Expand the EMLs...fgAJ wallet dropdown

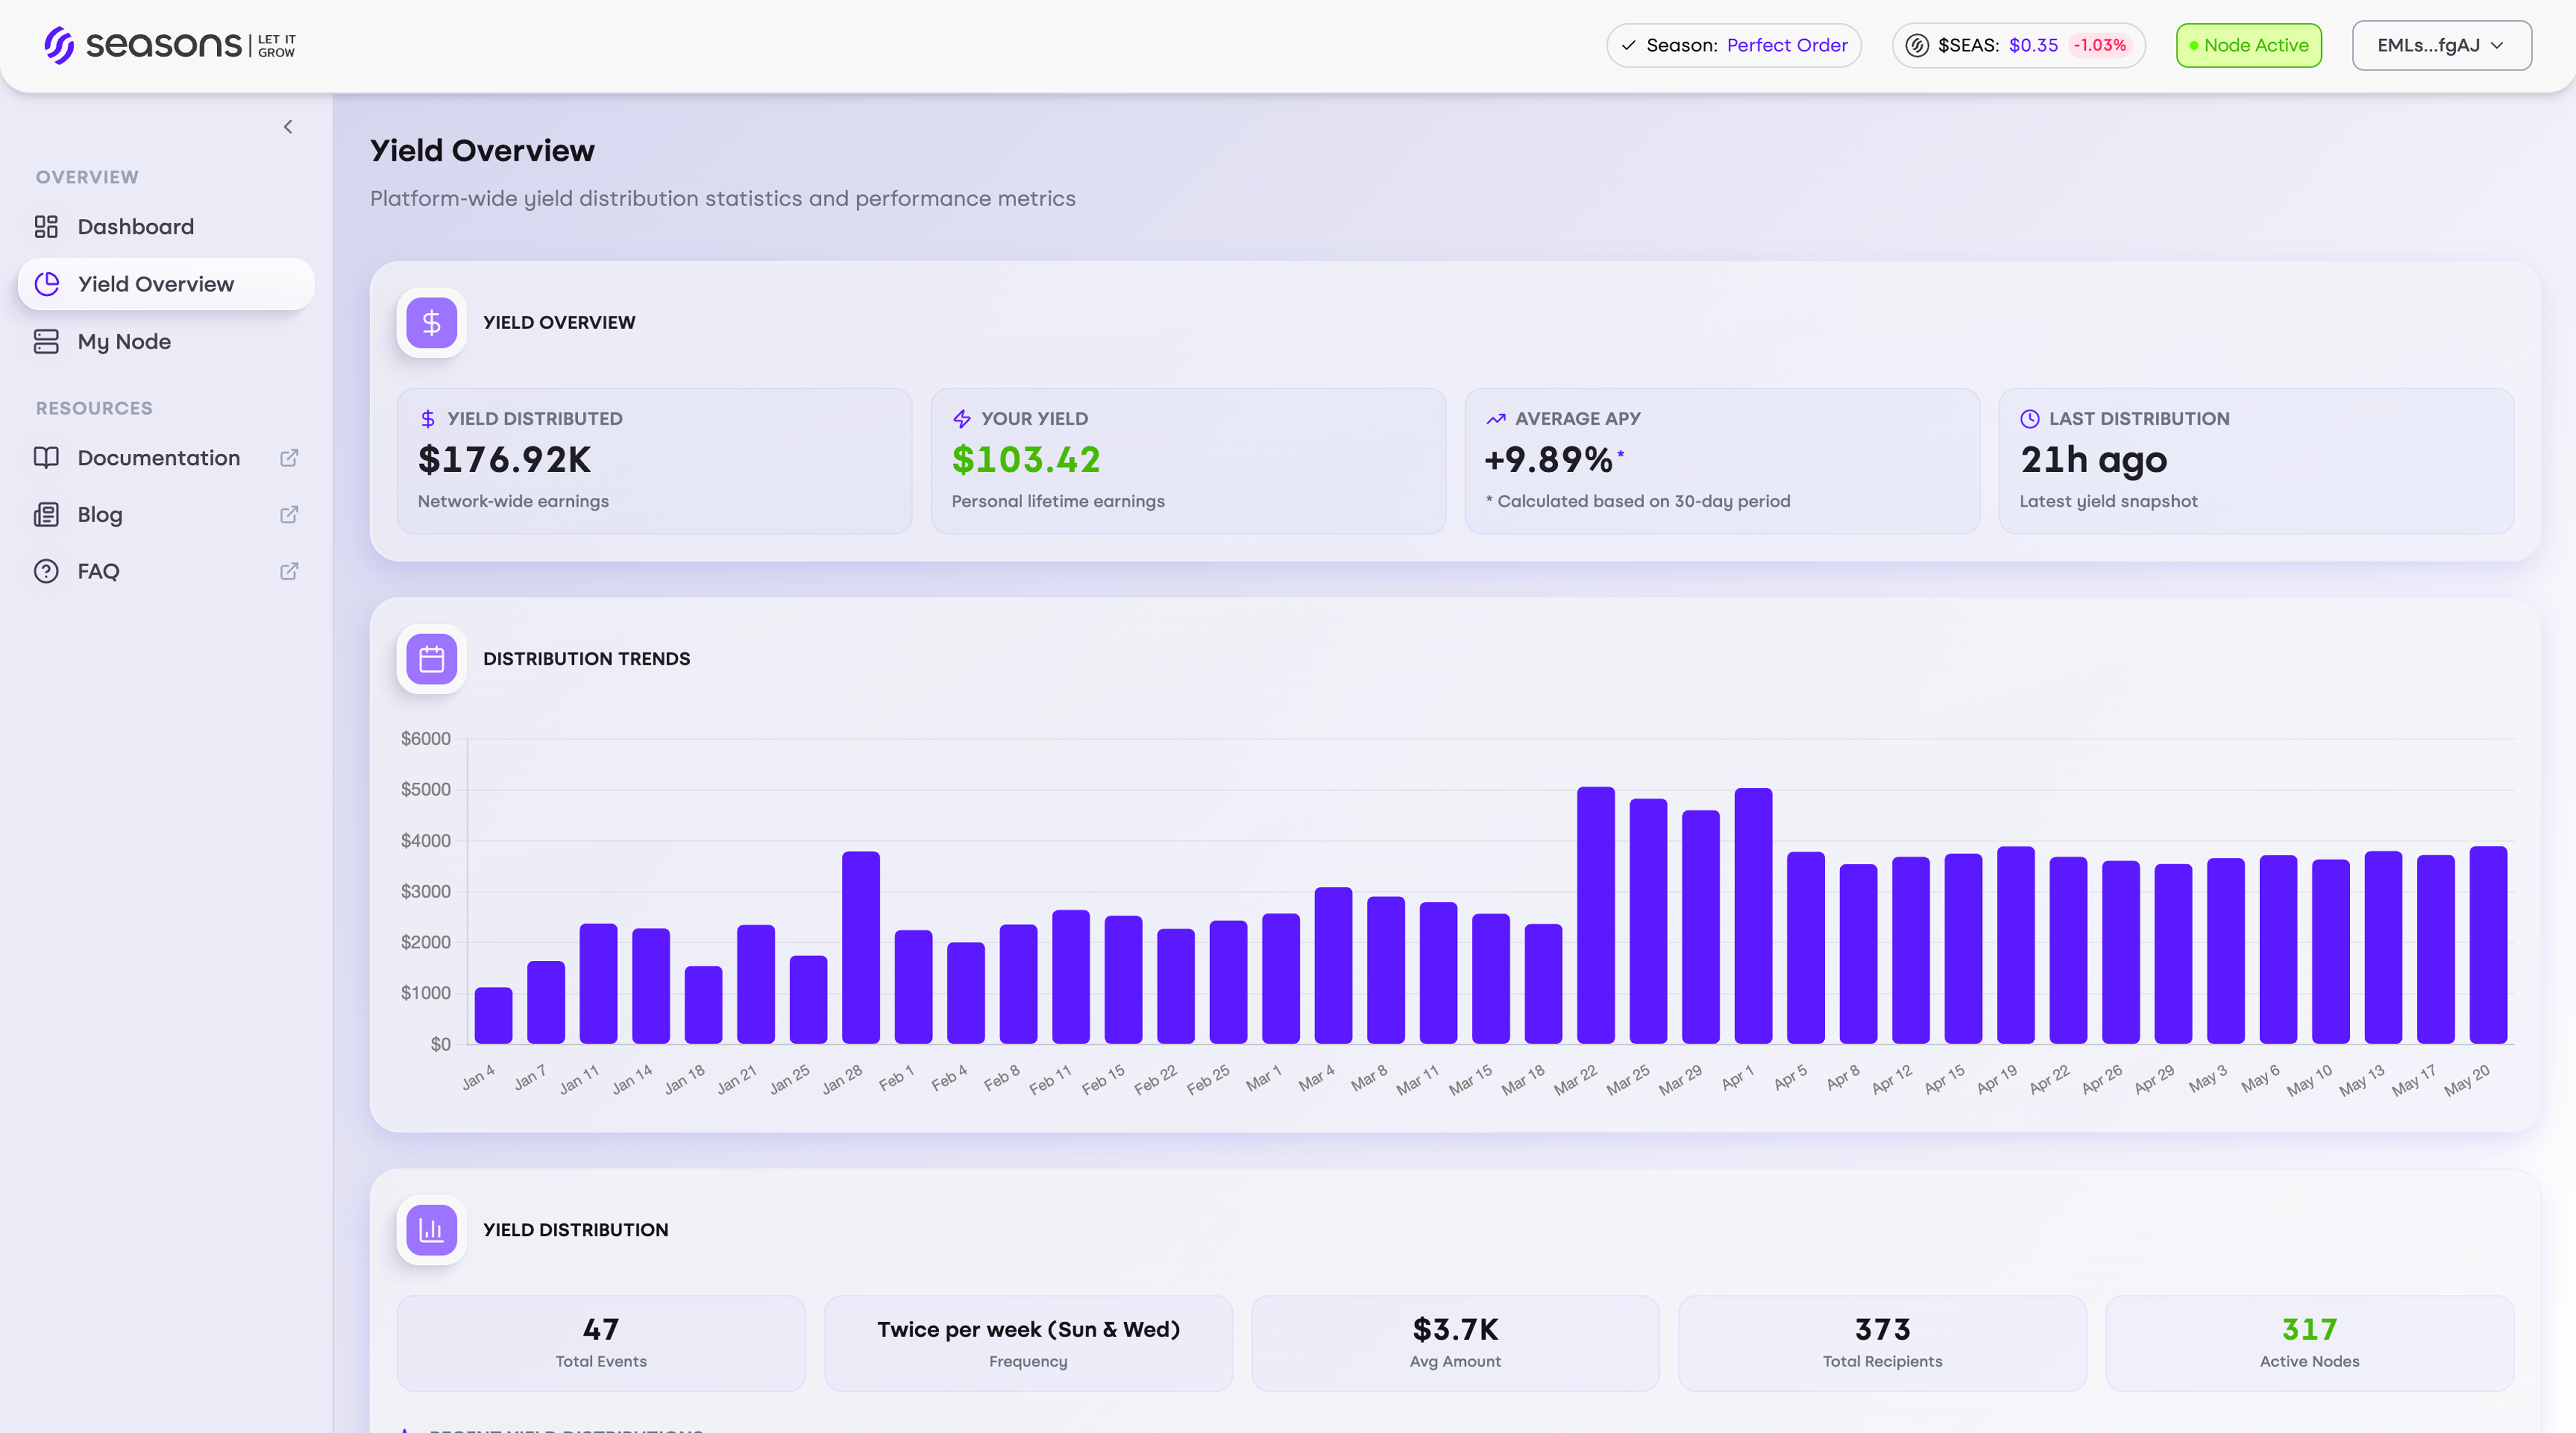point(2442,46)
